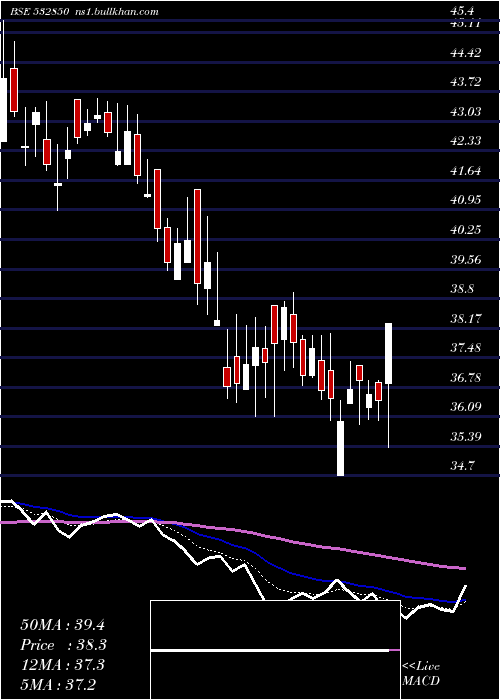Select the 36.78 axis label
Screen dimensions: 500x700
coord(466,378)
